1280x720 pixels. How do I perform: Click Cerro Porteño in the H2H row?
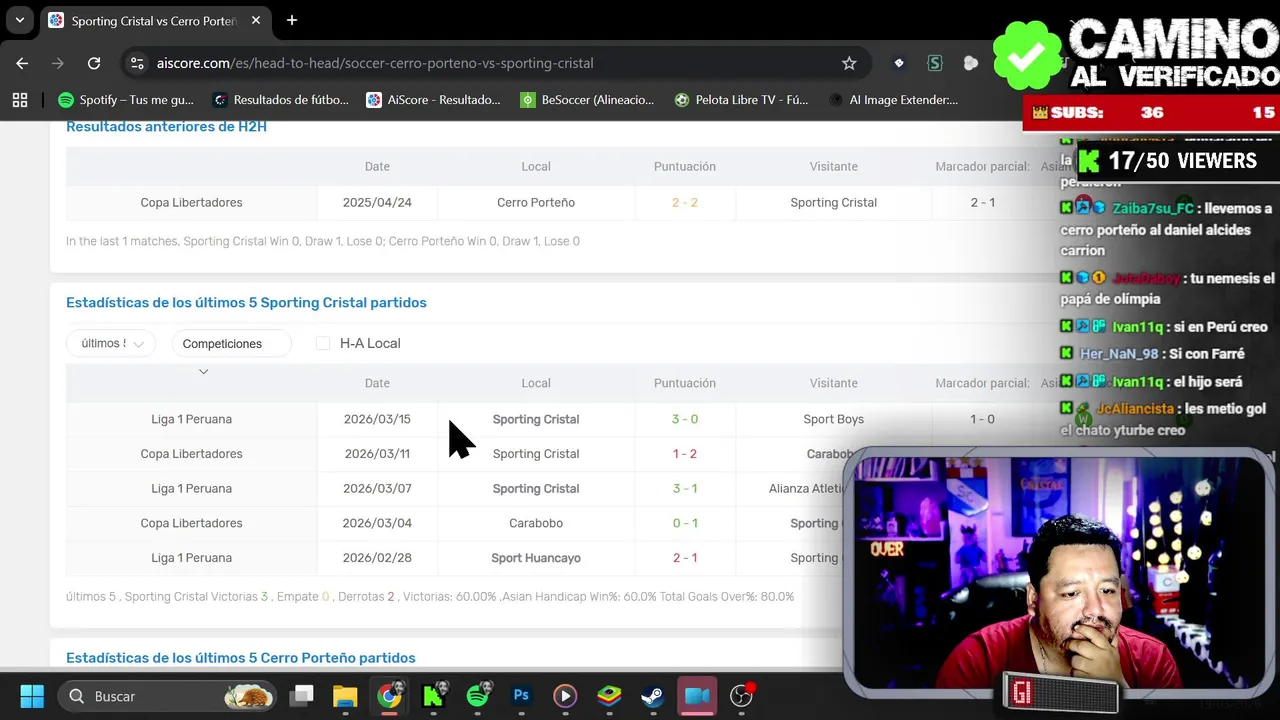click(536, 202)
